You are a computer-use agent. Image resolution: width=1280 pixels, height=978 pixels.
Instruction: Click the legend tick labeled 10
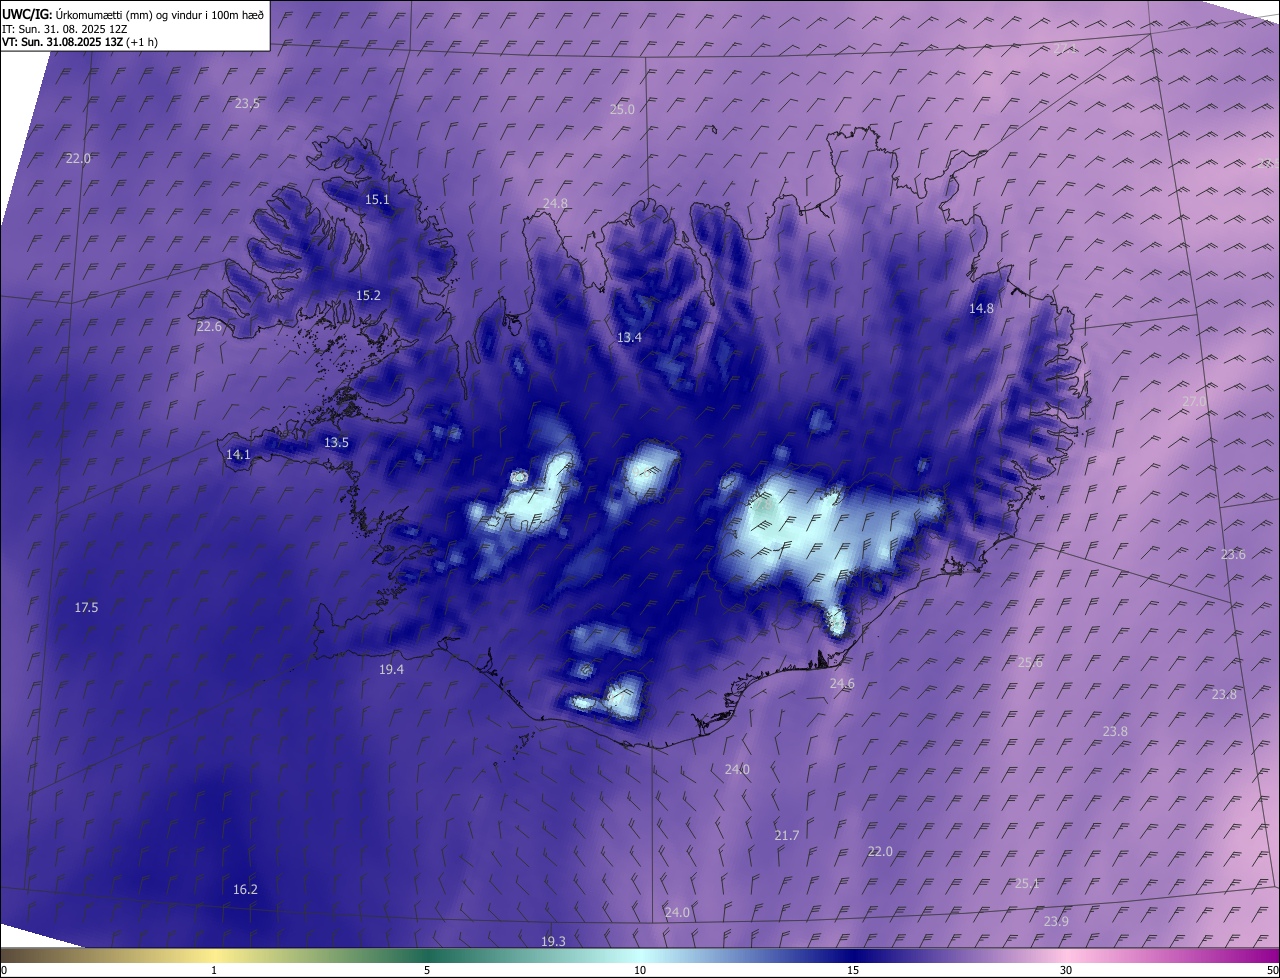tap(640, 971)
